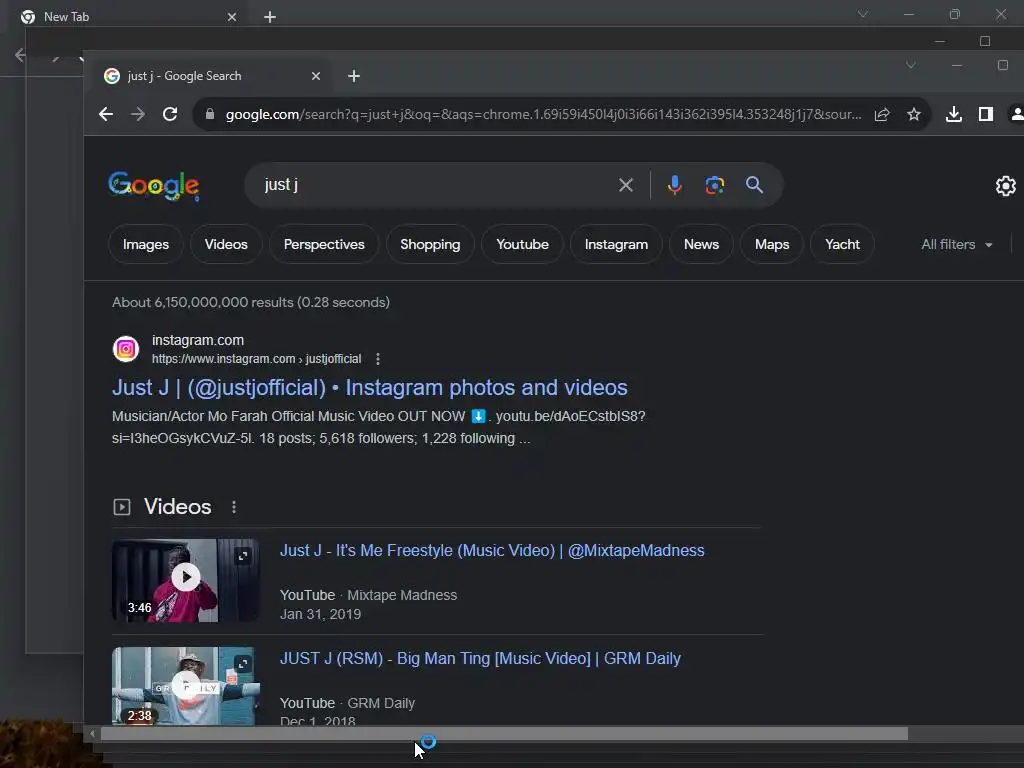Click the 'About 6,150,000,000 results' text
The height and width of the screenshot is (768, 1024).
(x=251, y=302)
